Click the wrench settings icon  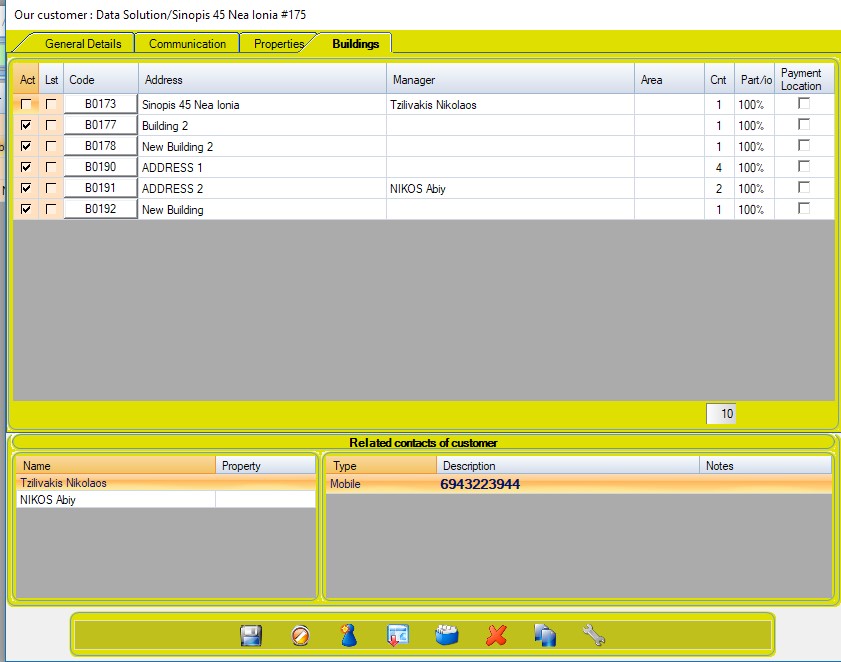593,636
